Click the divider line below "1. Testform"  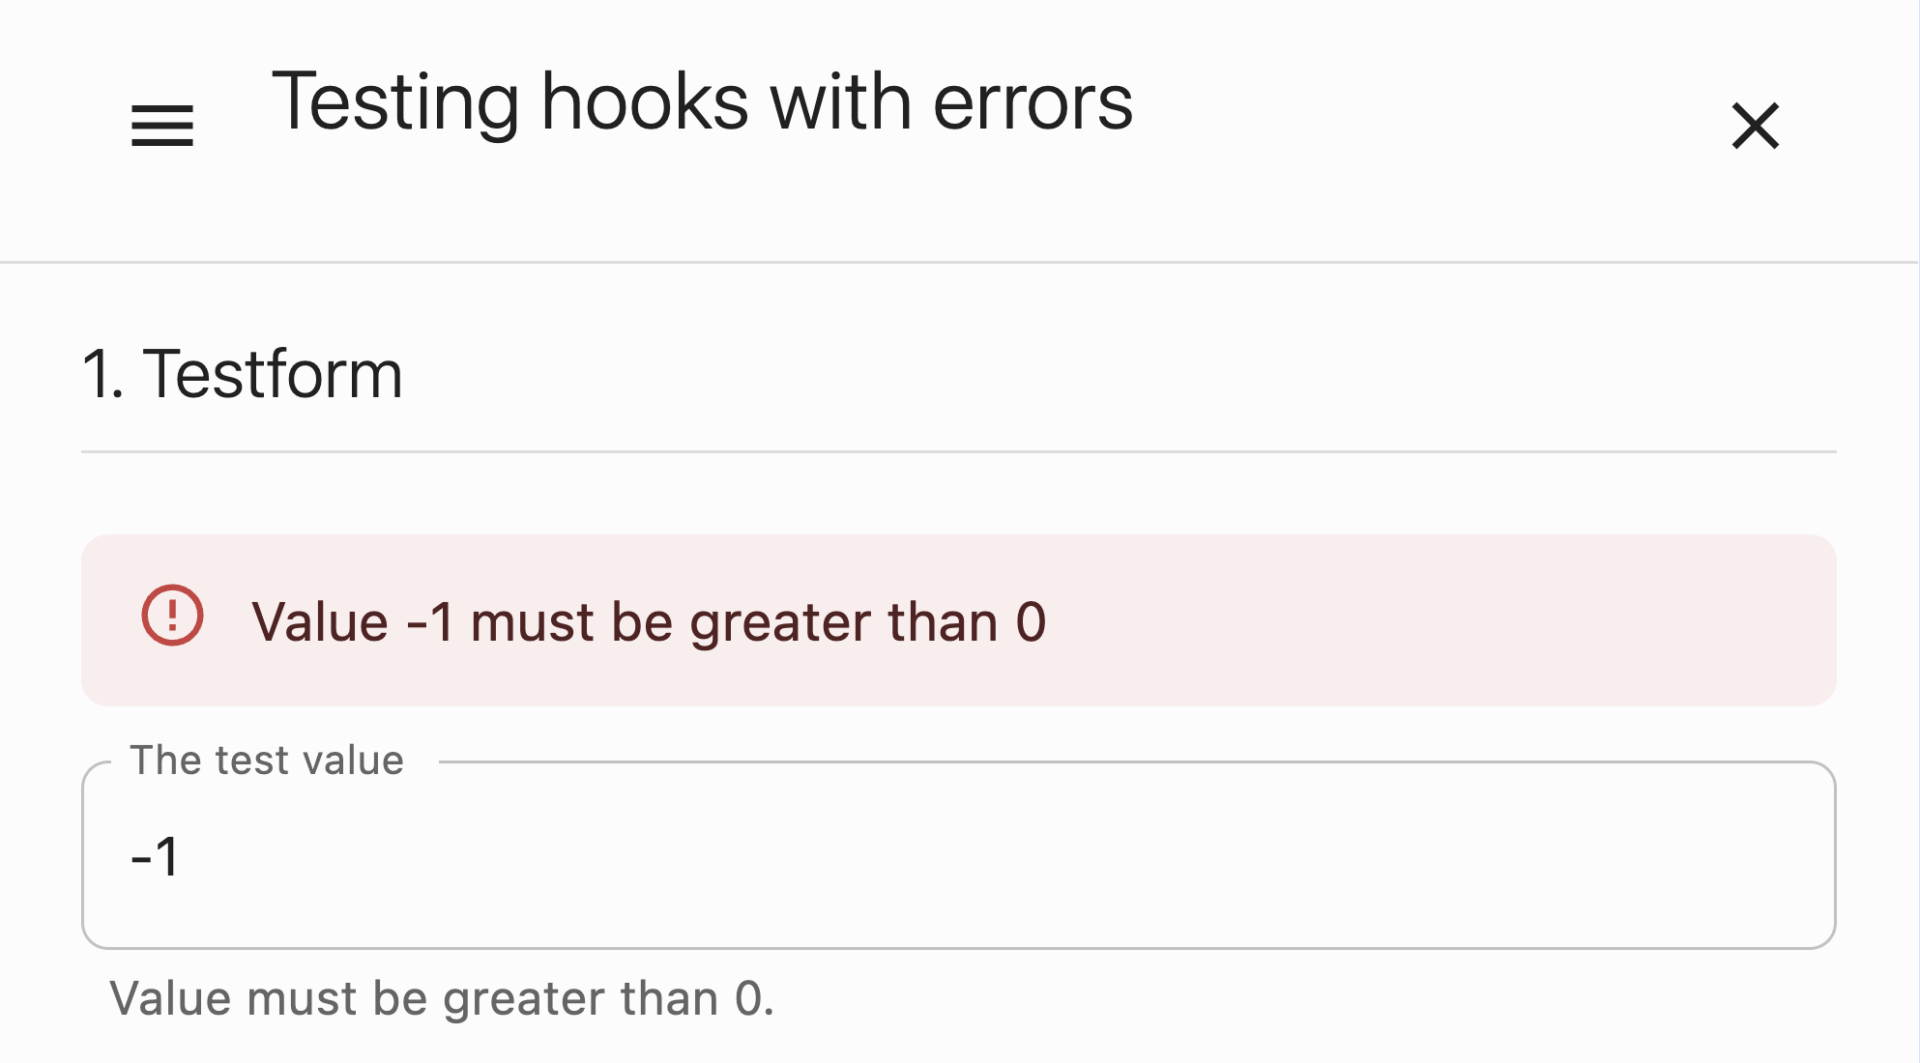pyautogui.click(x=958, y=452)
